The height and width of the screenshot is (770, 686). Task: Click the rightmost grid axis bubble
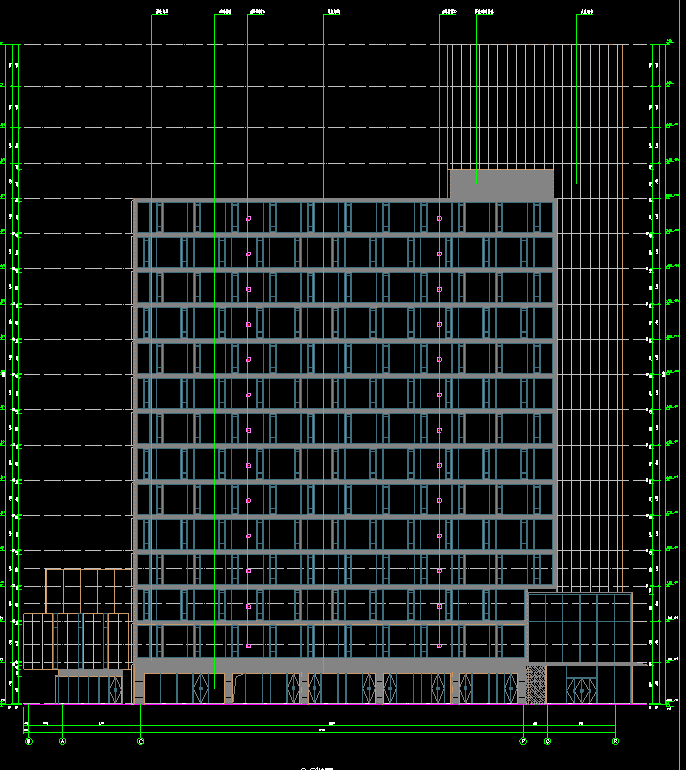click(x=615, y=741)
